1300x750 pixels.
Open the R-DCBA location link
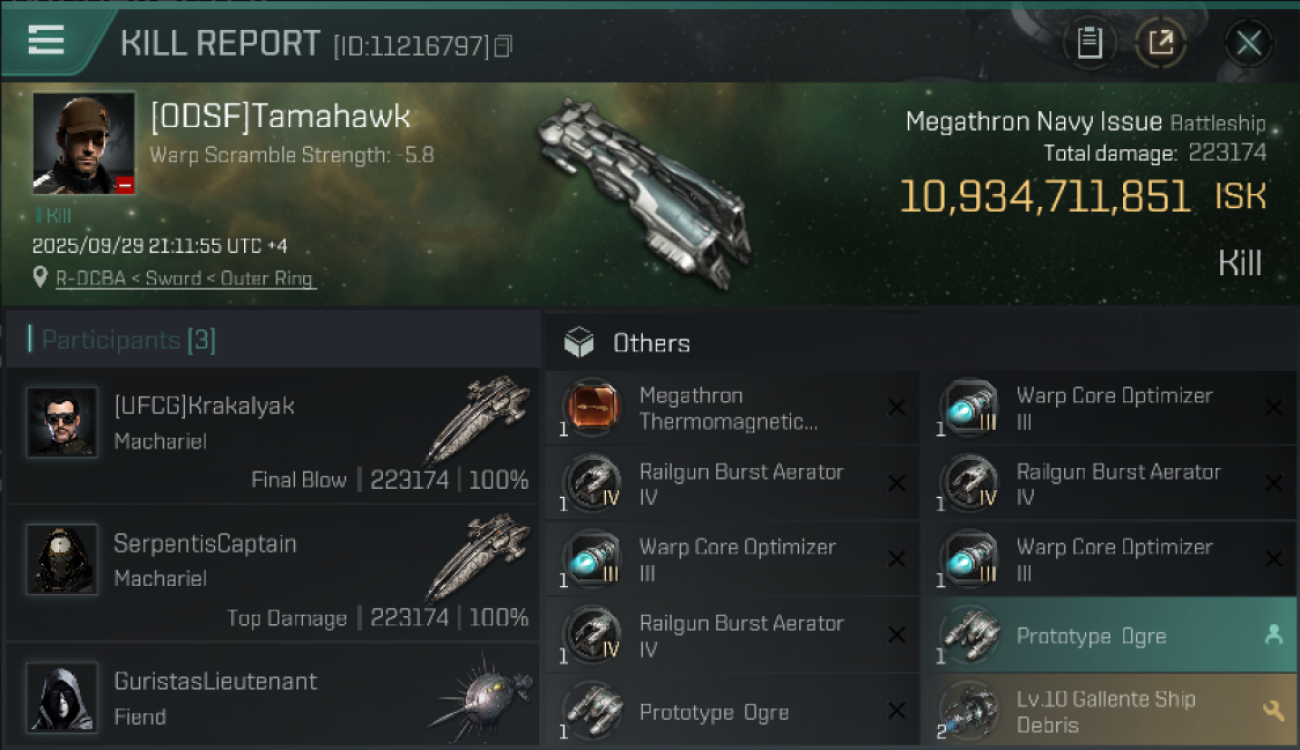[x=184, y=279]
